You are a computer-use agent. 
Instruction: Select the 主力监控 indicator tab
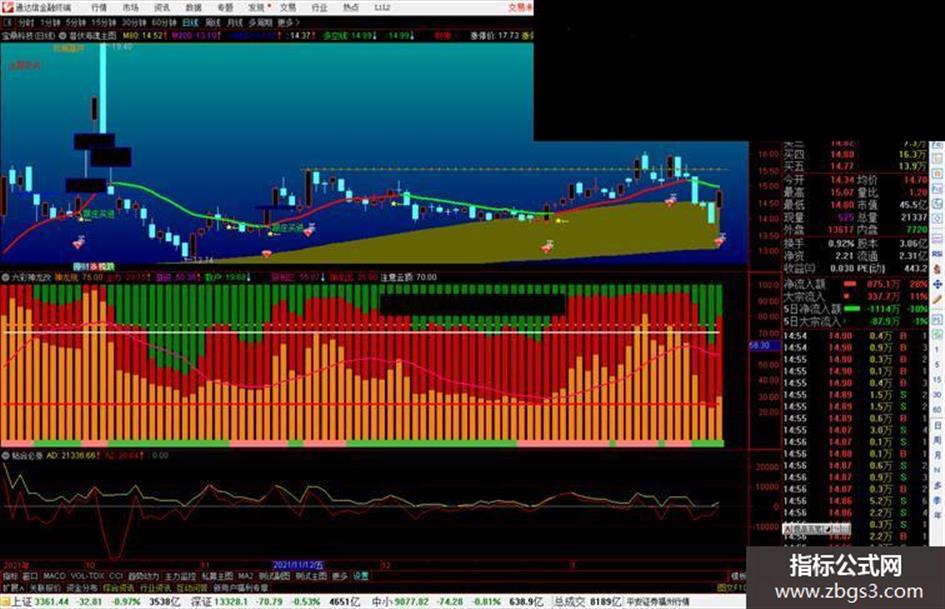pos(180,576)
